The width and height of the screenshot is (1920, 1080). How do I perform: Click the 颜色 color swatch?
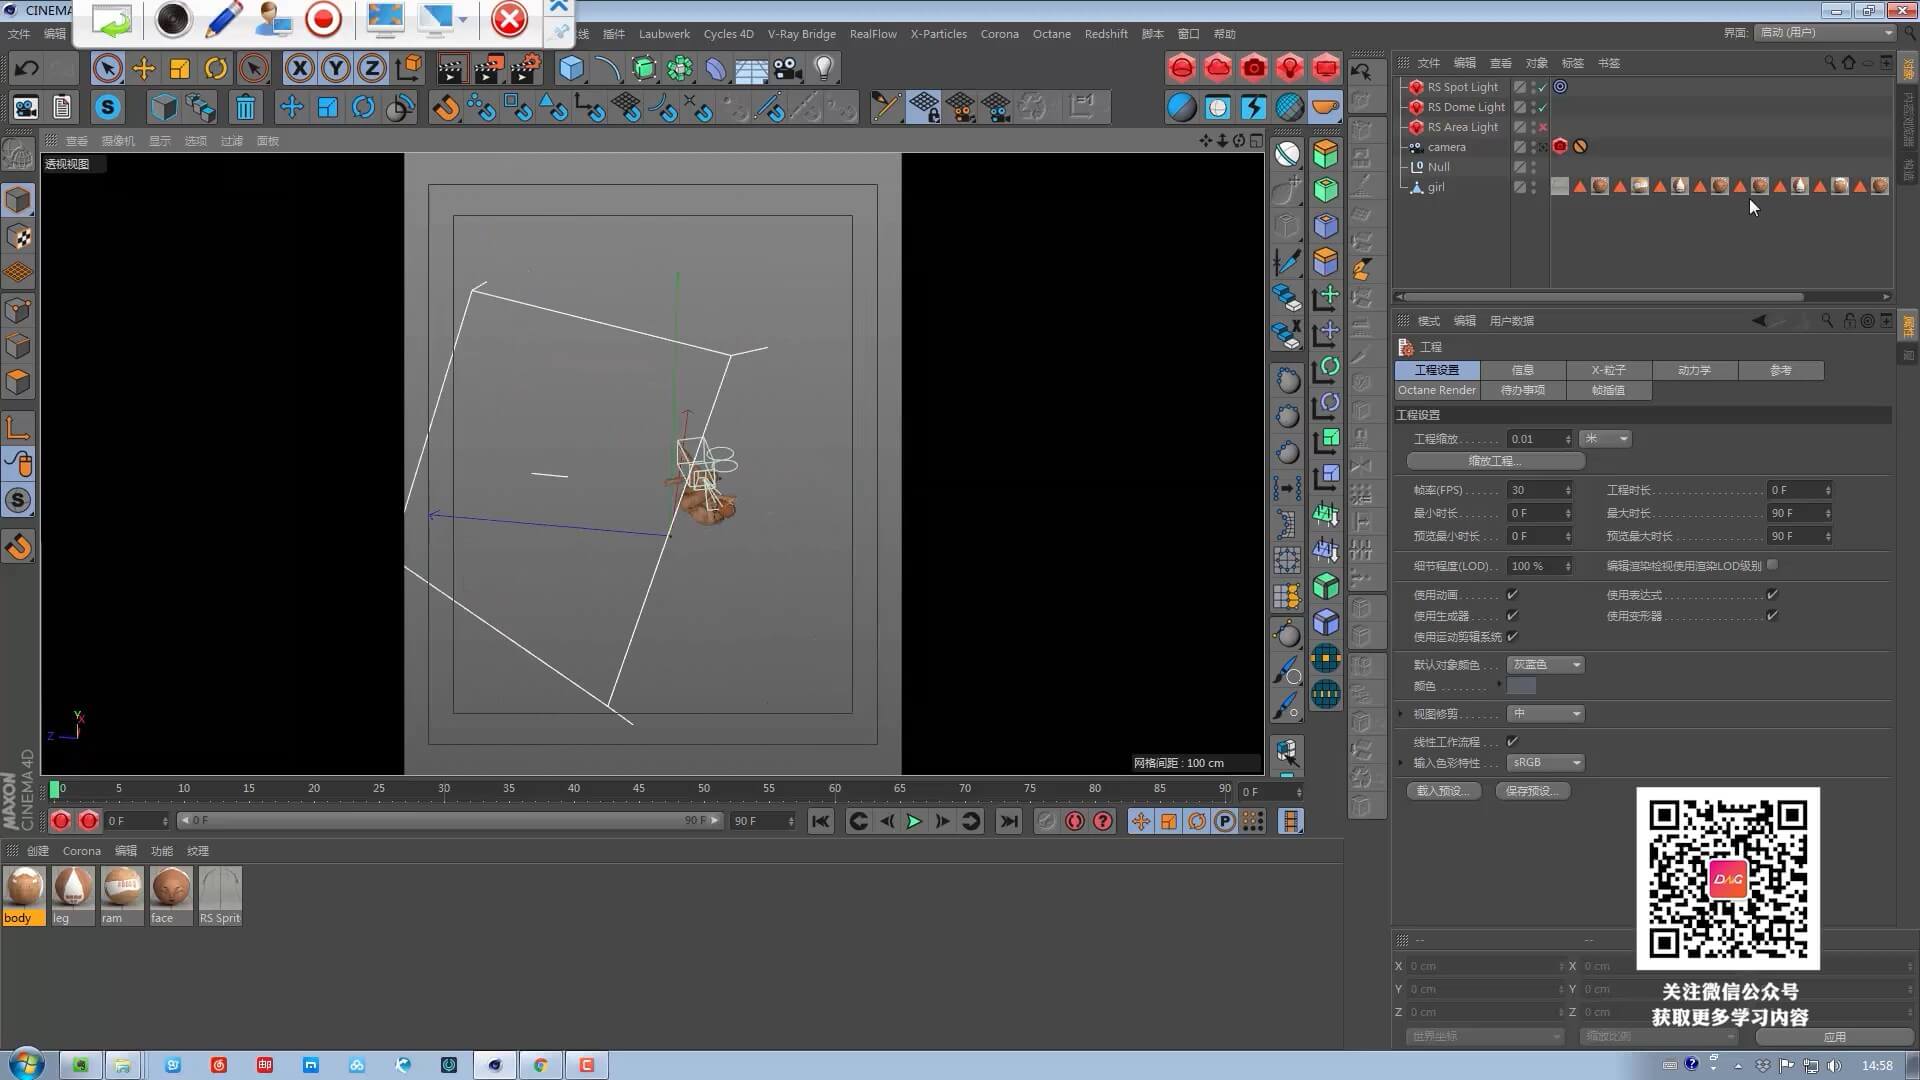(x=1521, y=686)
